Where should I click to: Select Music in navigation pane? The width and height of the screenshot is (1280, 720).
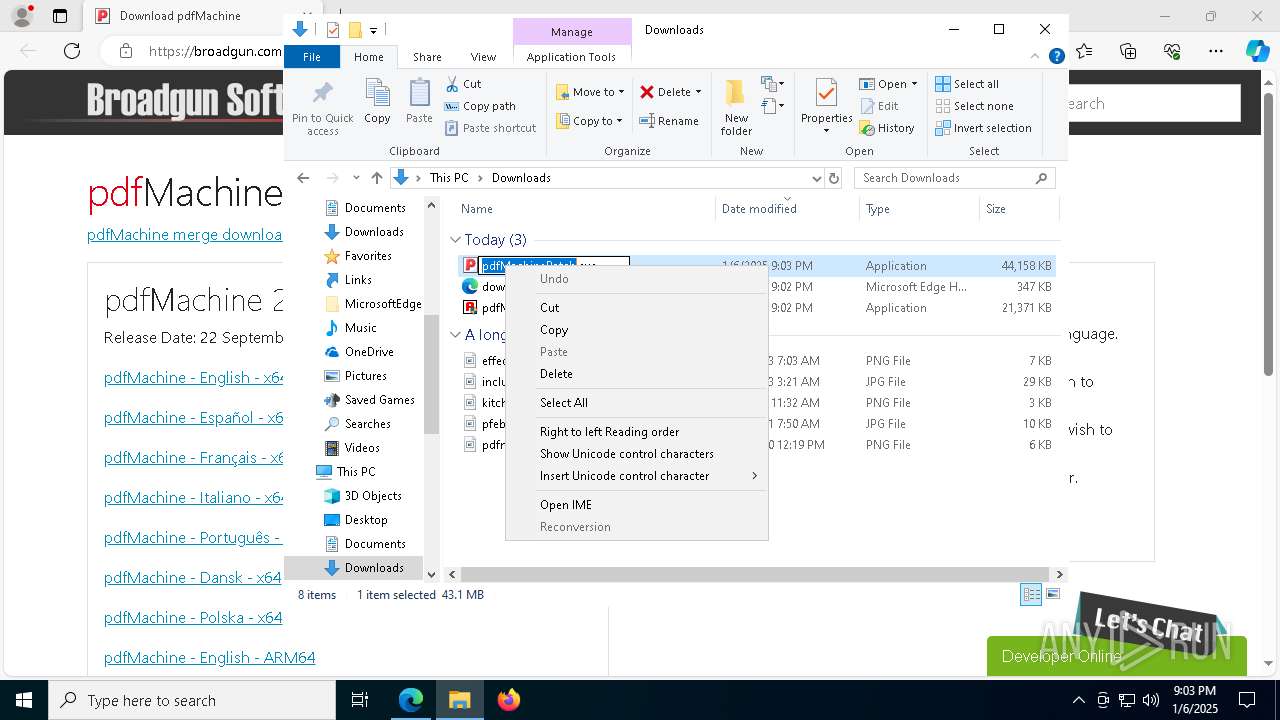[360, 328]
